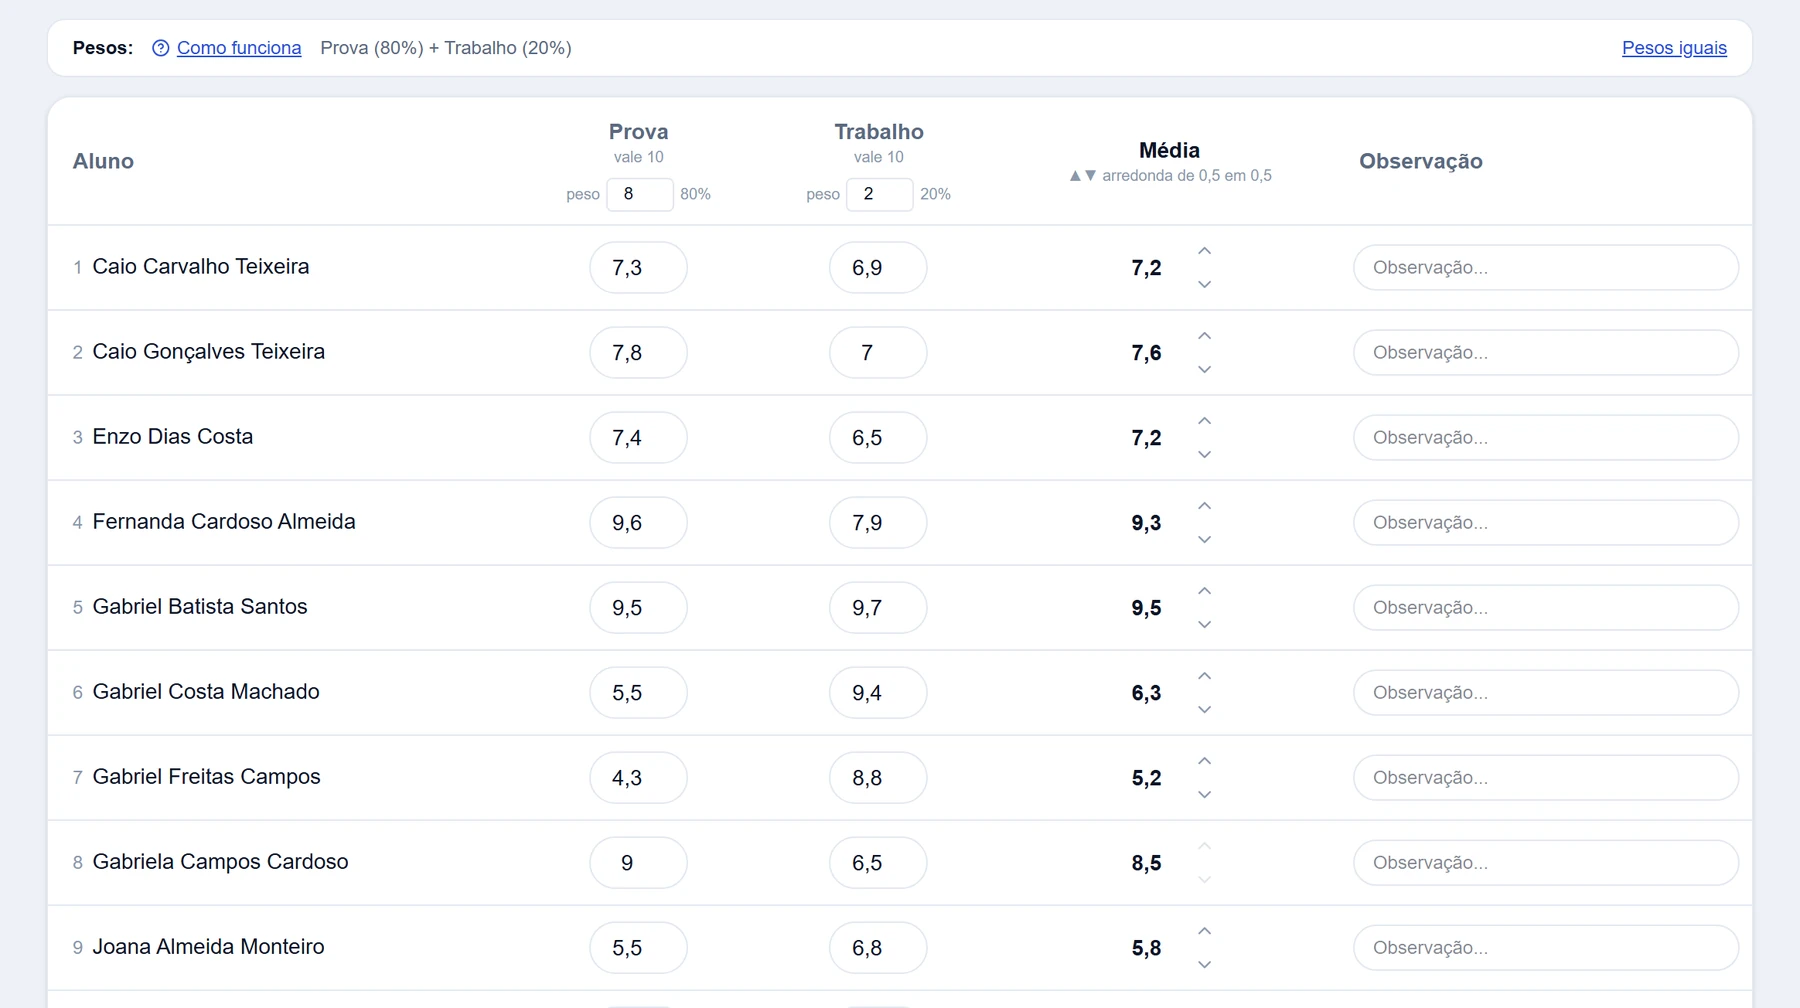The image size is (1800, 1008).
Task: Click média value 9,3 of Fernanda Cardoso
Action: [x=1146, y=523]
